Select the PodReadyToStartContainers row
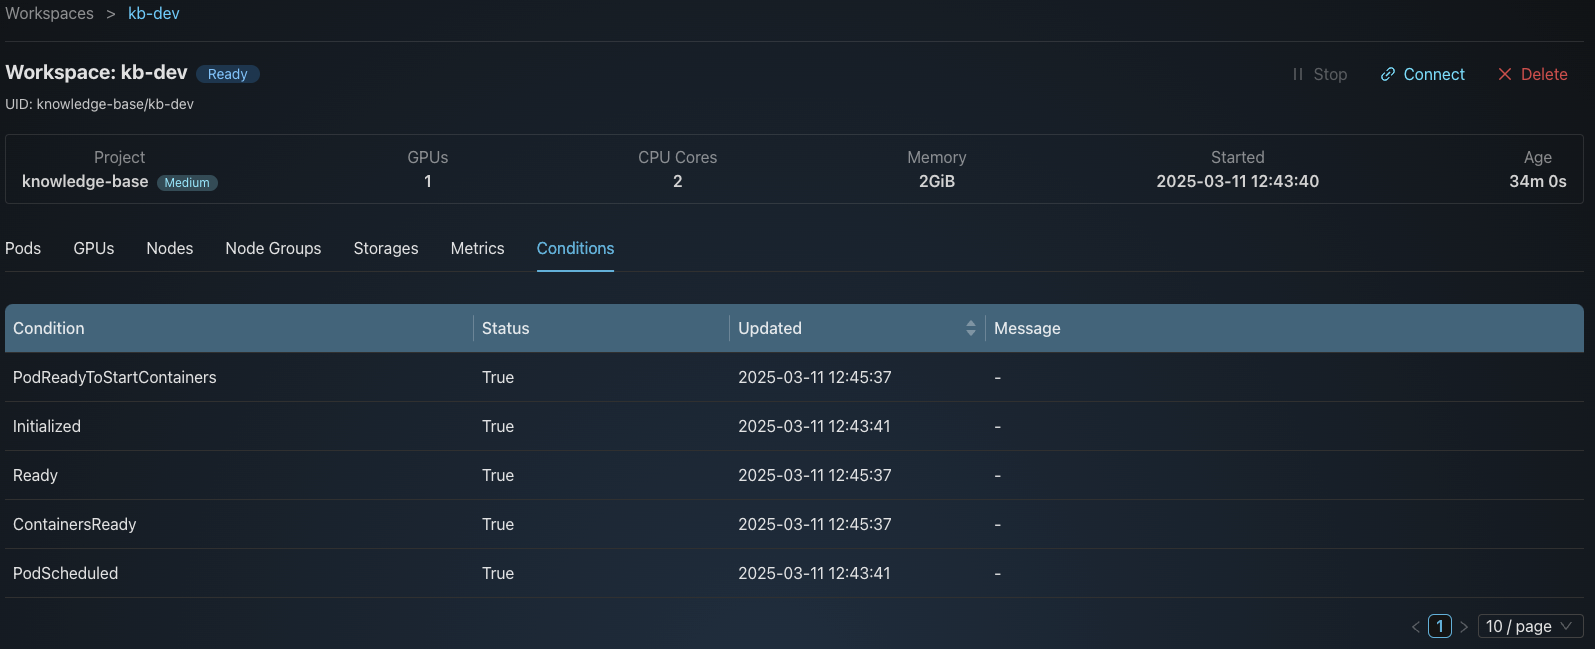1595x649 pixels. coord(115,377)
